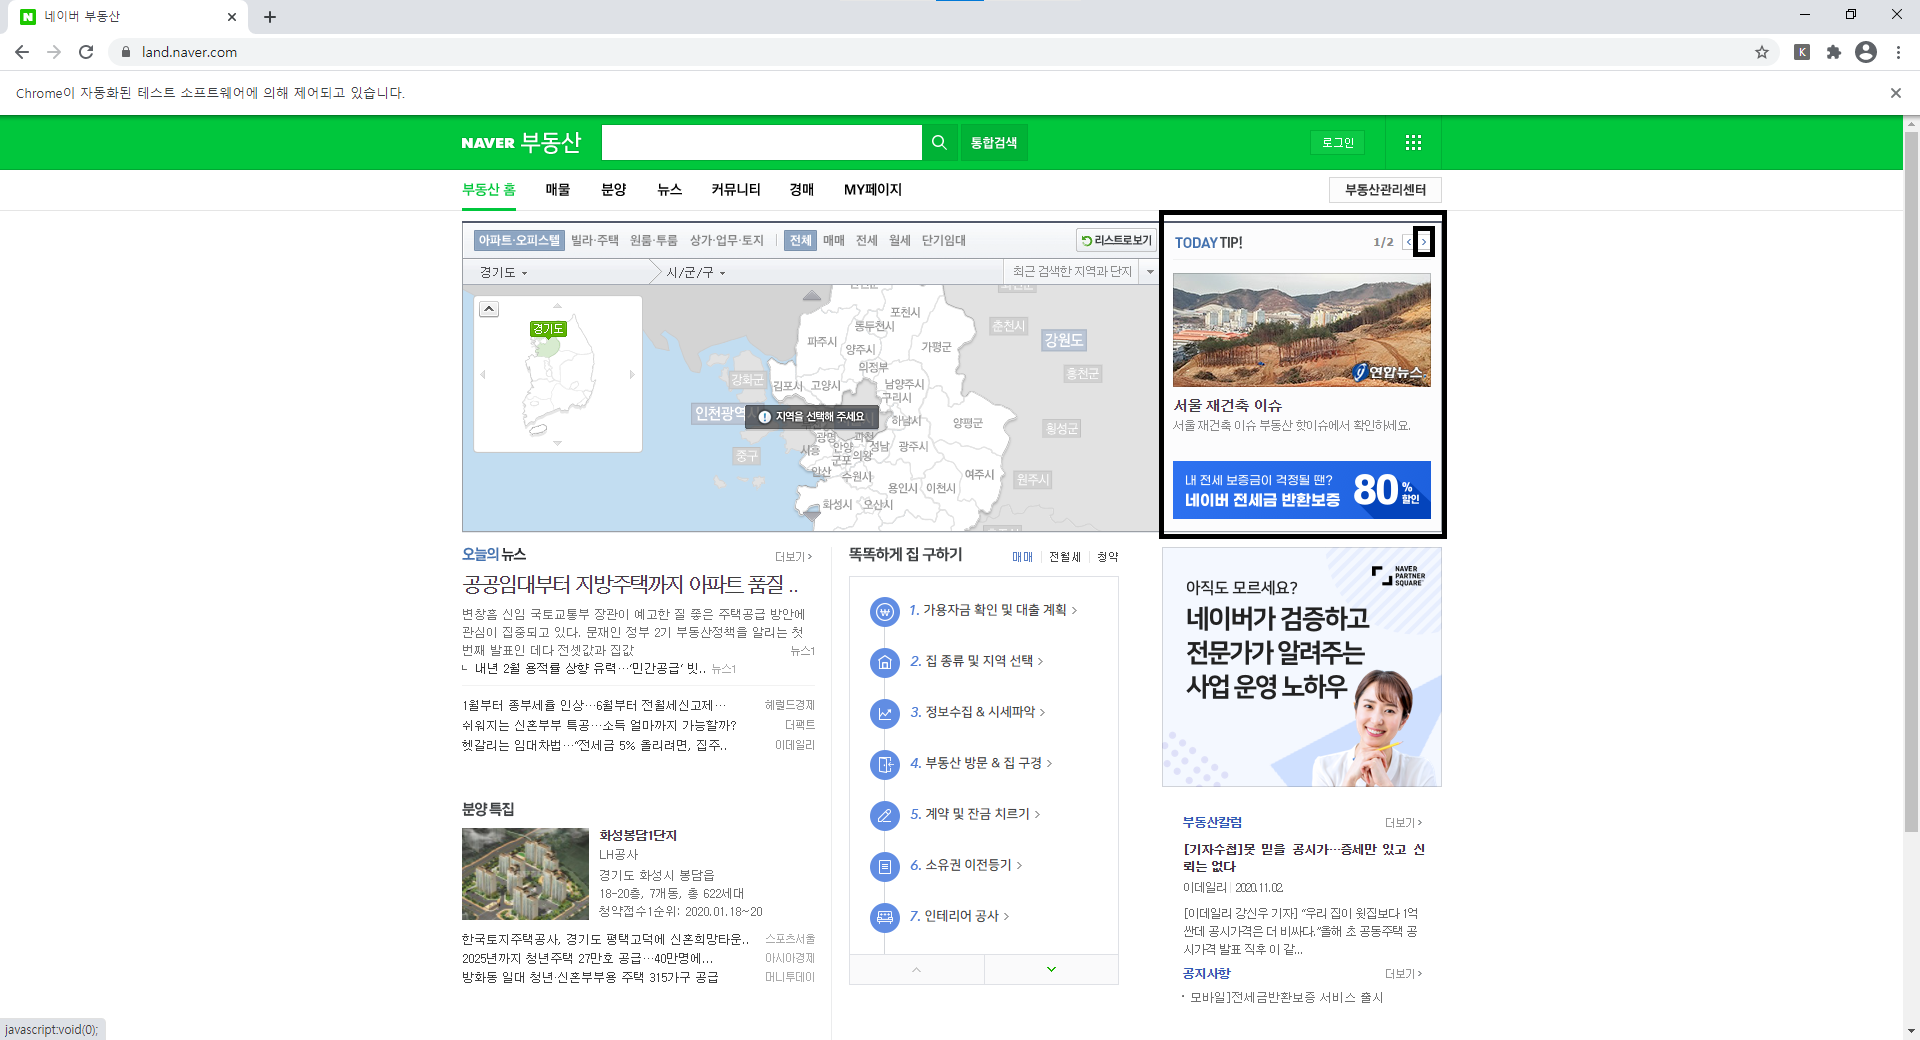Click step 5 contract pen icon

click(885, 815)
